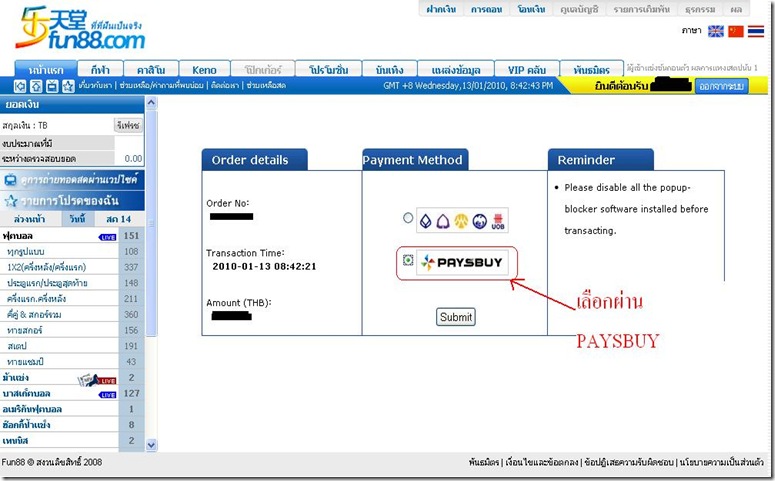Click the TV icon beside the live broadcast header
The image size is (775, 481).
pos(10,180)
